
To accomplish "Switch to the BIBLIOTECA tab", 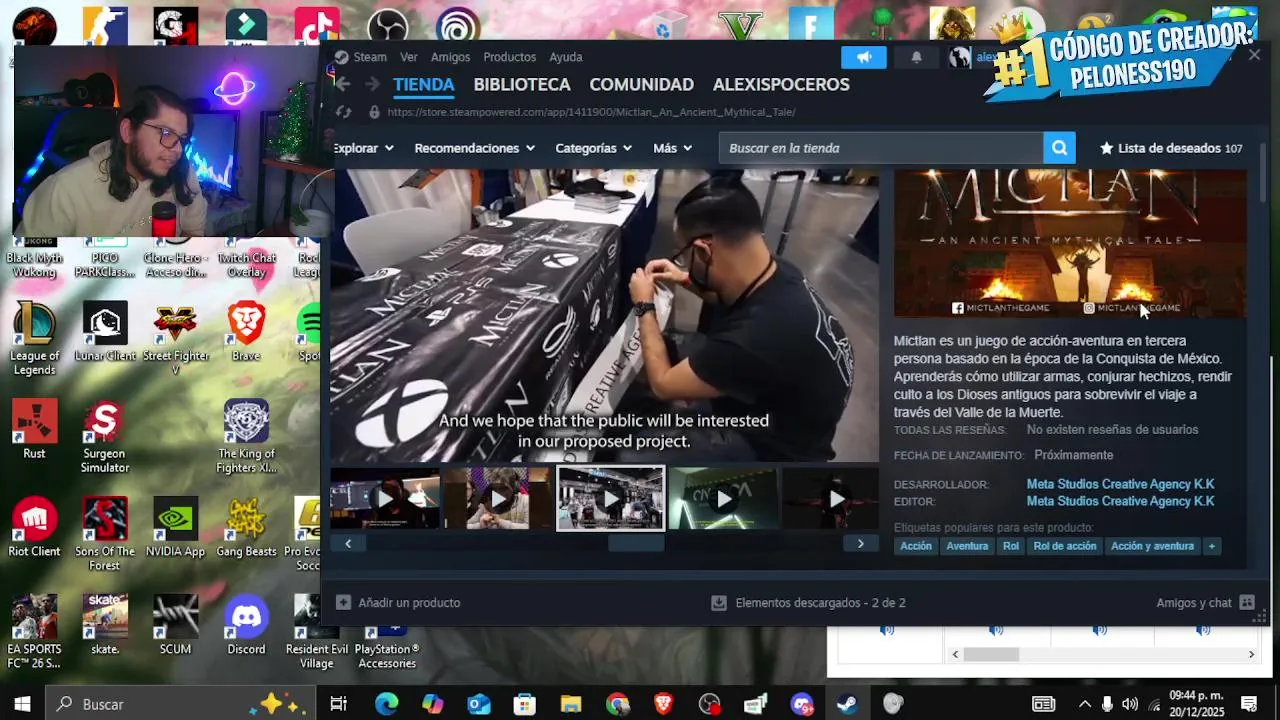I will click(x=522, y=85).
